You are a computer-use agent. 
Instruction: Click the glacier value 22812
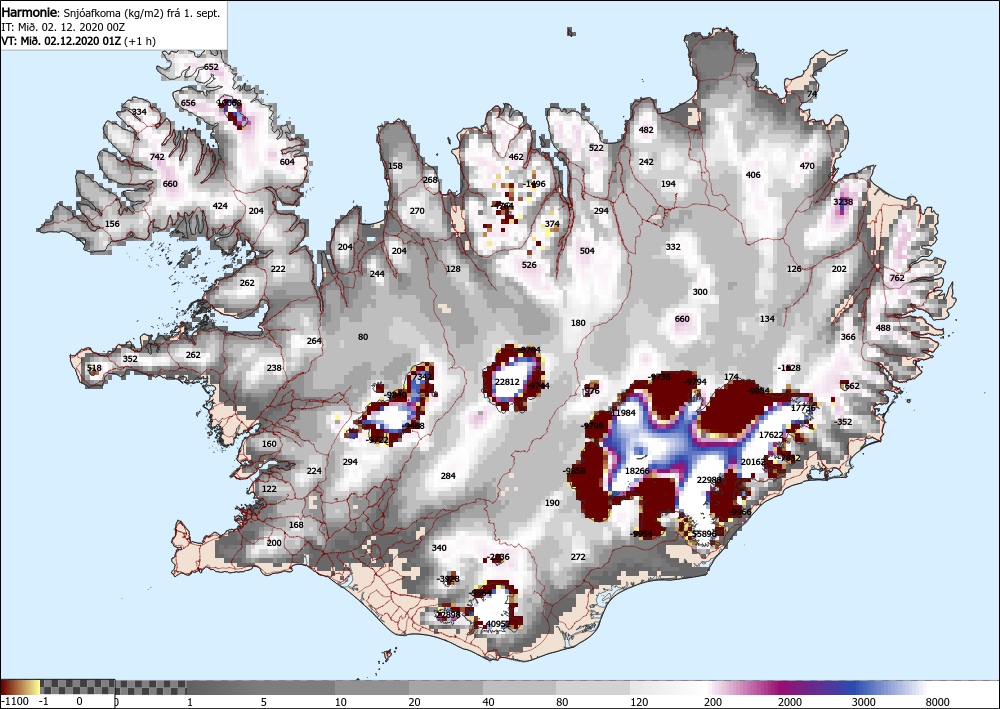(x=507, y=382)
